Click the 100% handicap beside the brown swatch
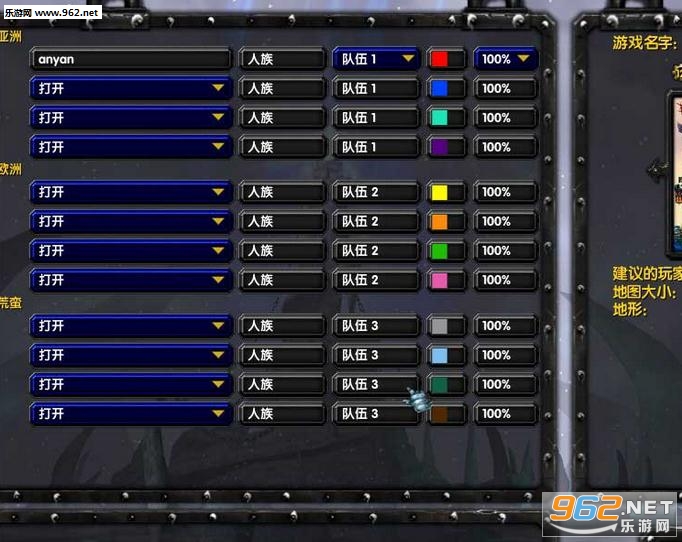Screen dimensions: 682x542 [505, 413]
